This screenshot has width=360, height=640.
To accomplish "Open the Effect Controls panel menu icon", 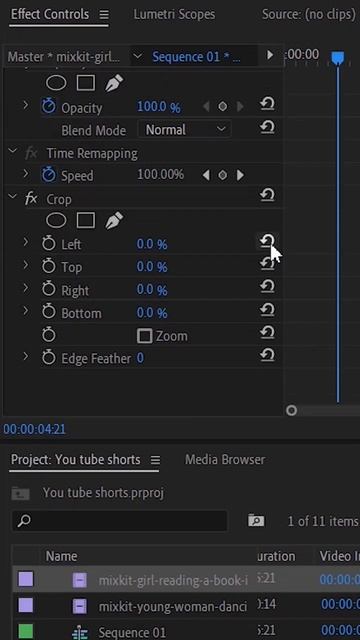I will [x=104, y=15].
